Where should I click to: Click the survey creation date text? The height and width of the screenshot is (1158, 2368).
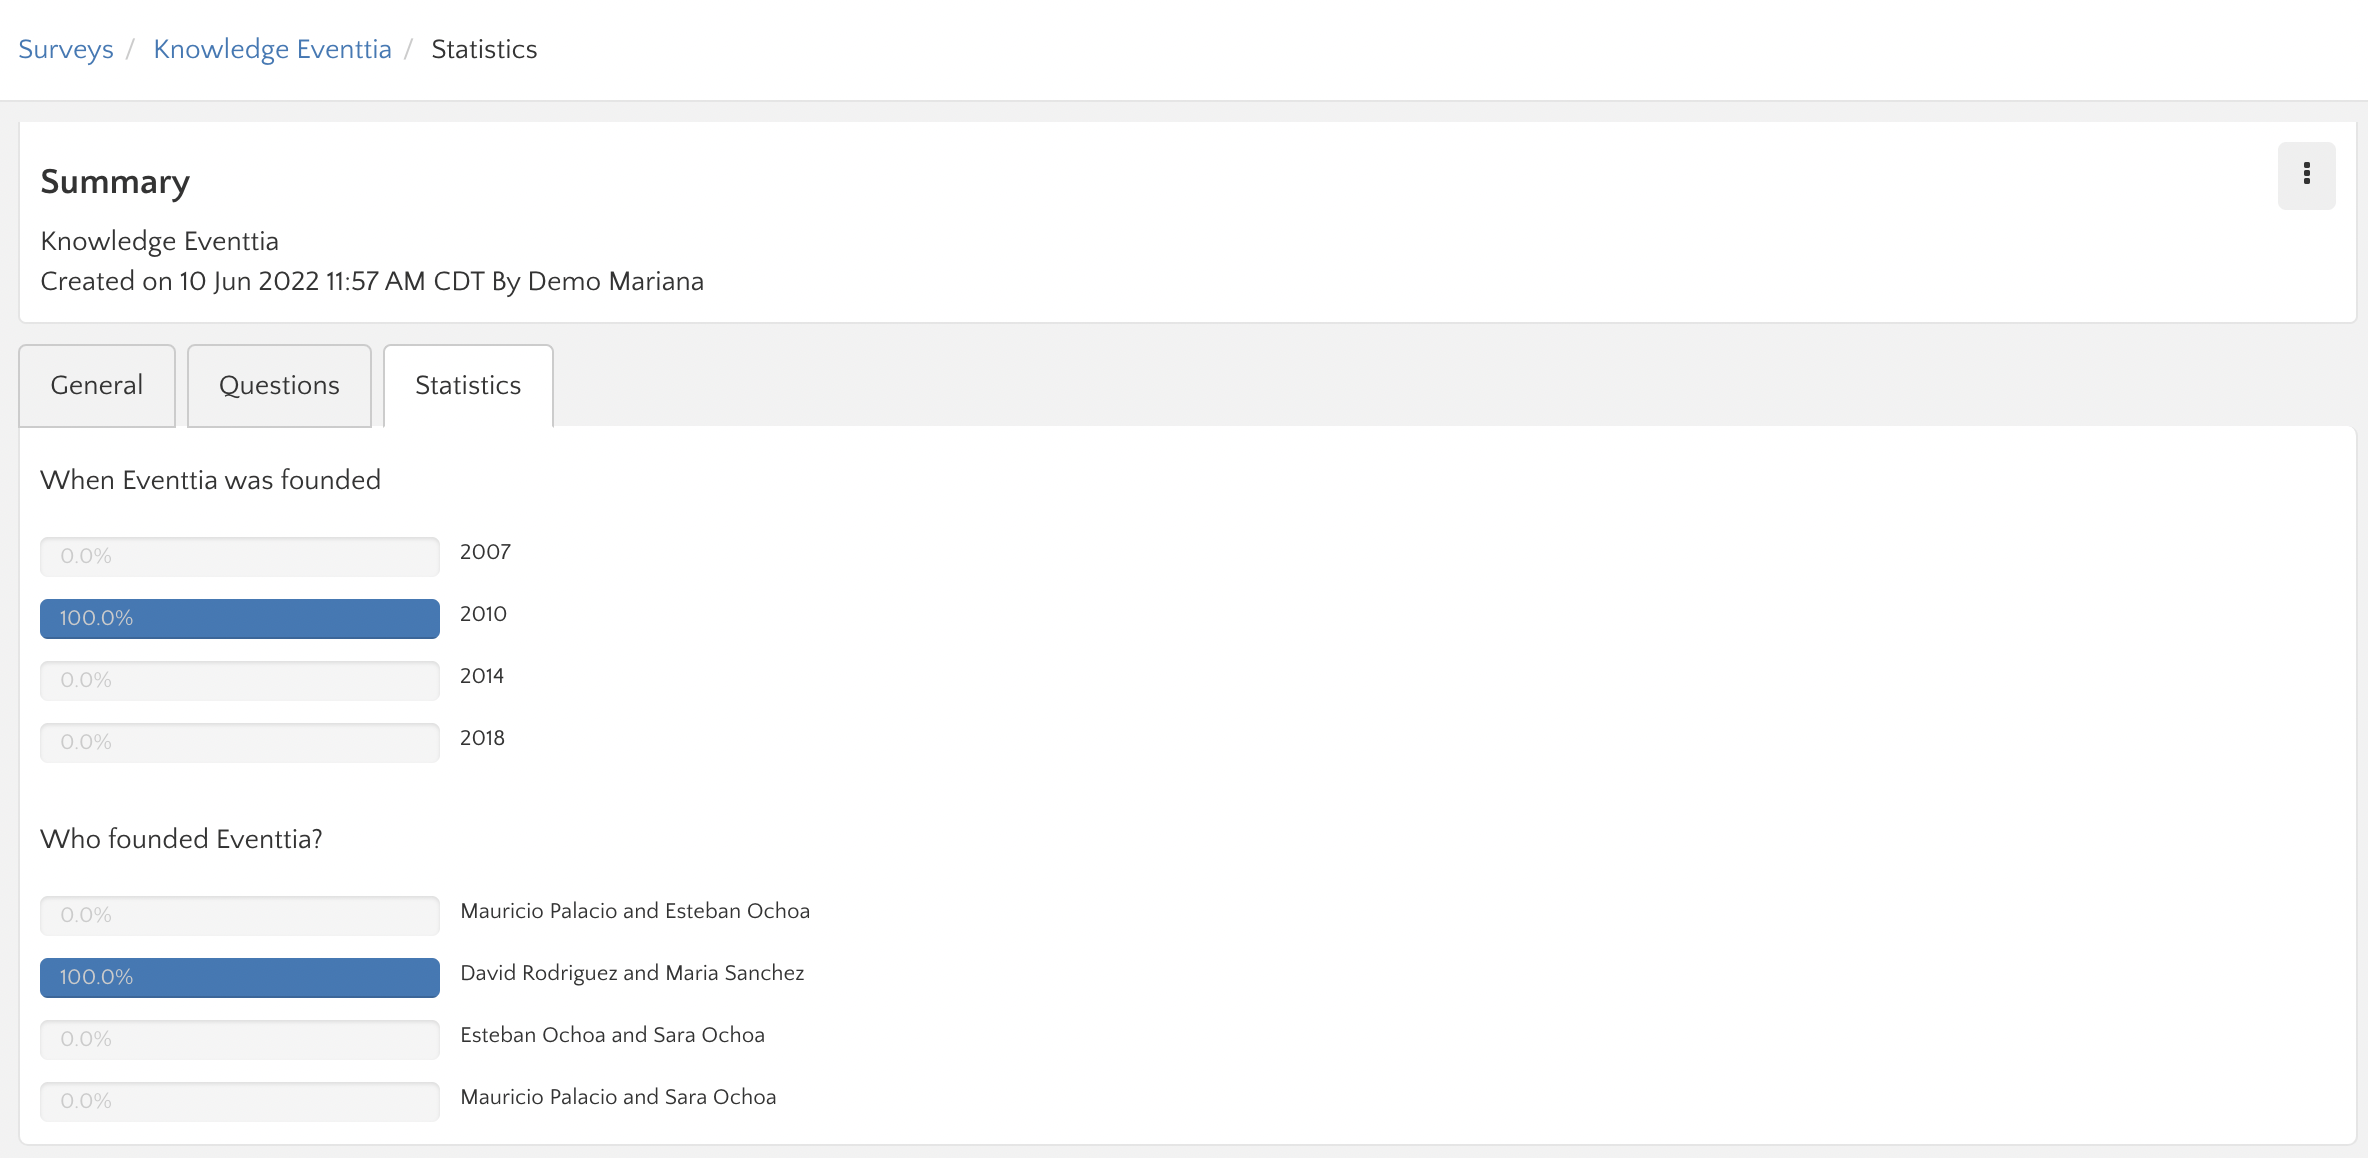pos(372,281)
